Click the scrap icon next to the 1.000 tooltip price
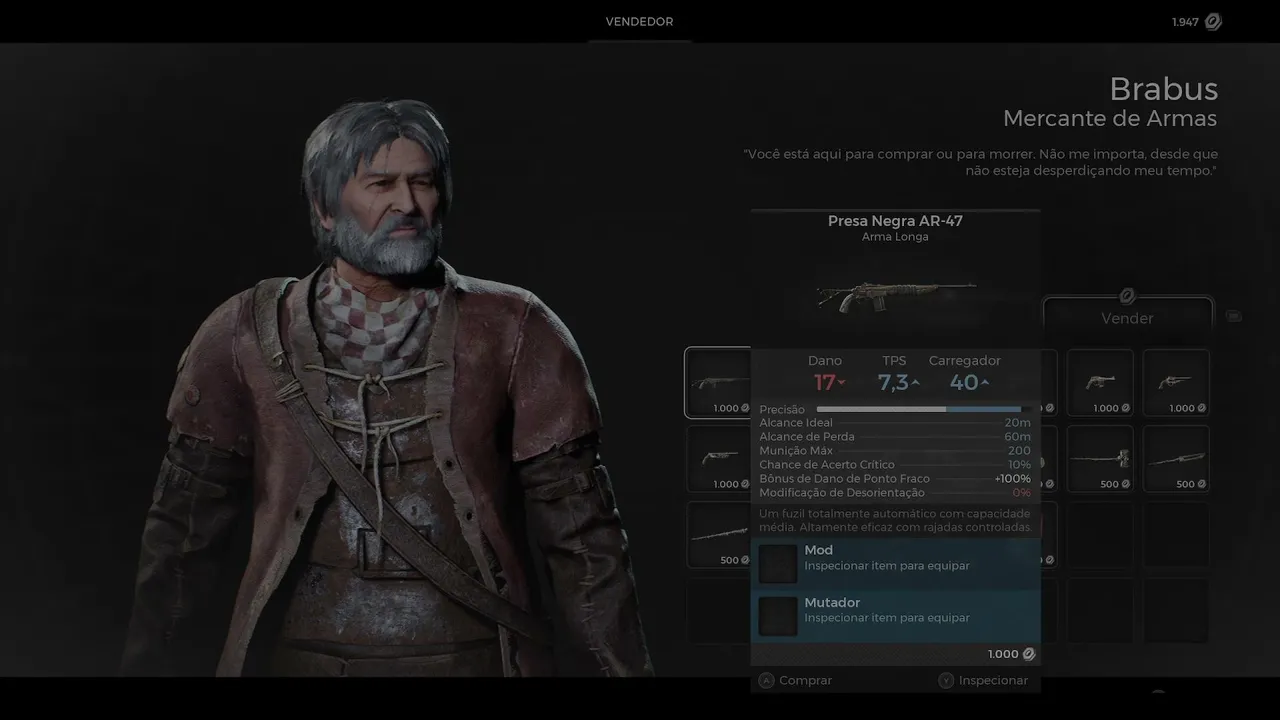1280x720 pixels. [1029, 654]
